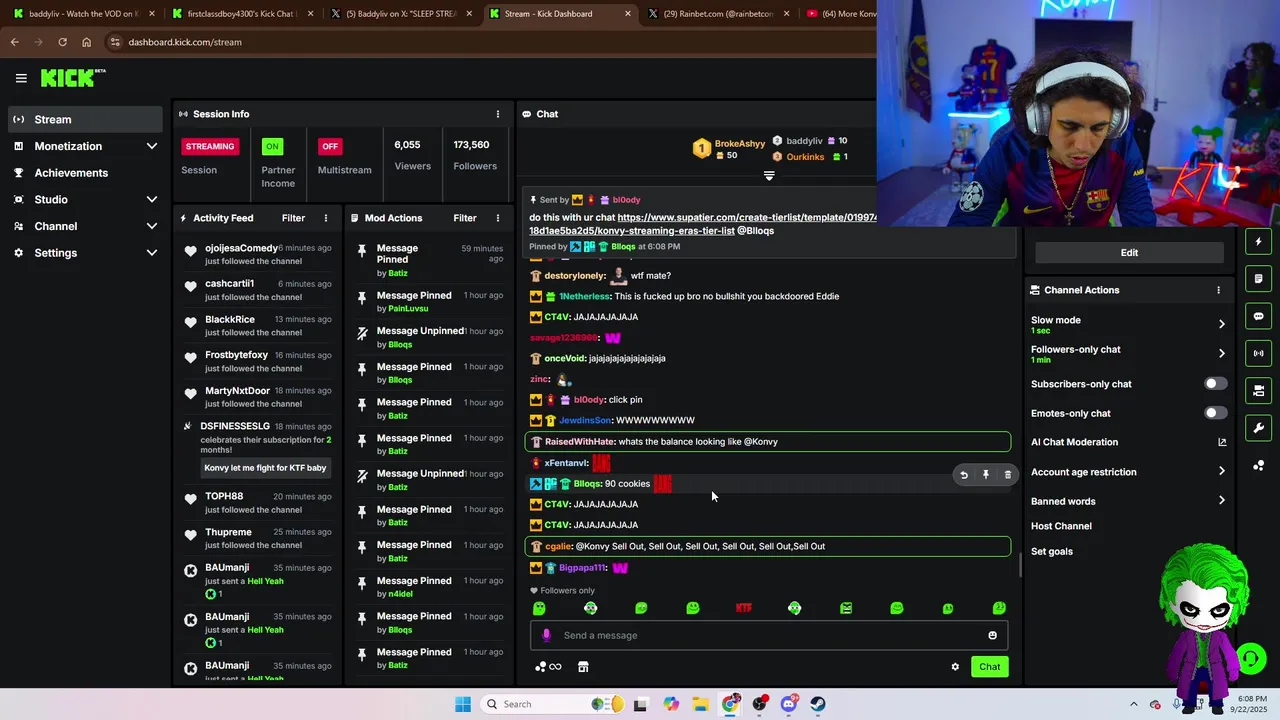
Task: Click Host Channel
Action: (1061, 526)
